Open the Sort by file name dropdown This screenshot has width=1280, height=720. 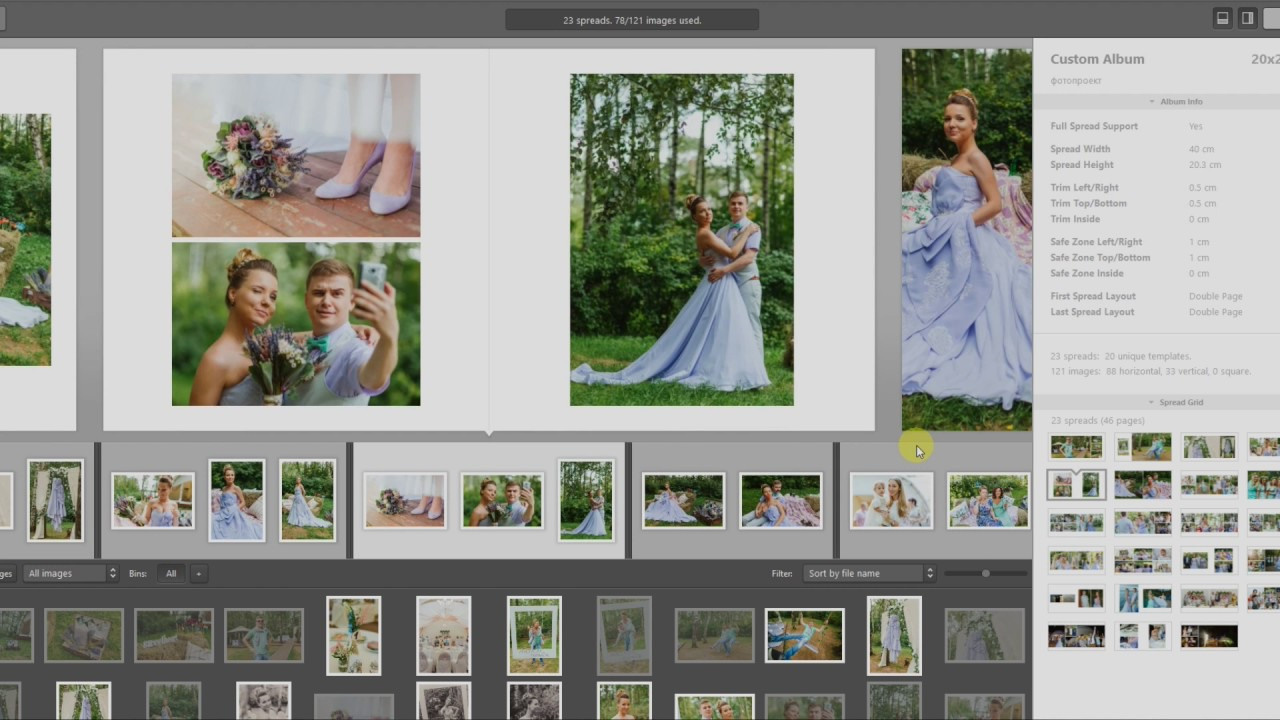coord(870,573)
